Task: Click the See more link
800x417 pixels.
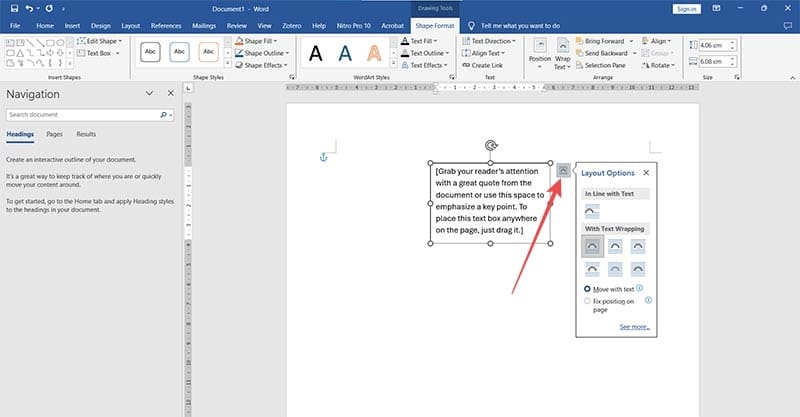Action: coord(632,326)
